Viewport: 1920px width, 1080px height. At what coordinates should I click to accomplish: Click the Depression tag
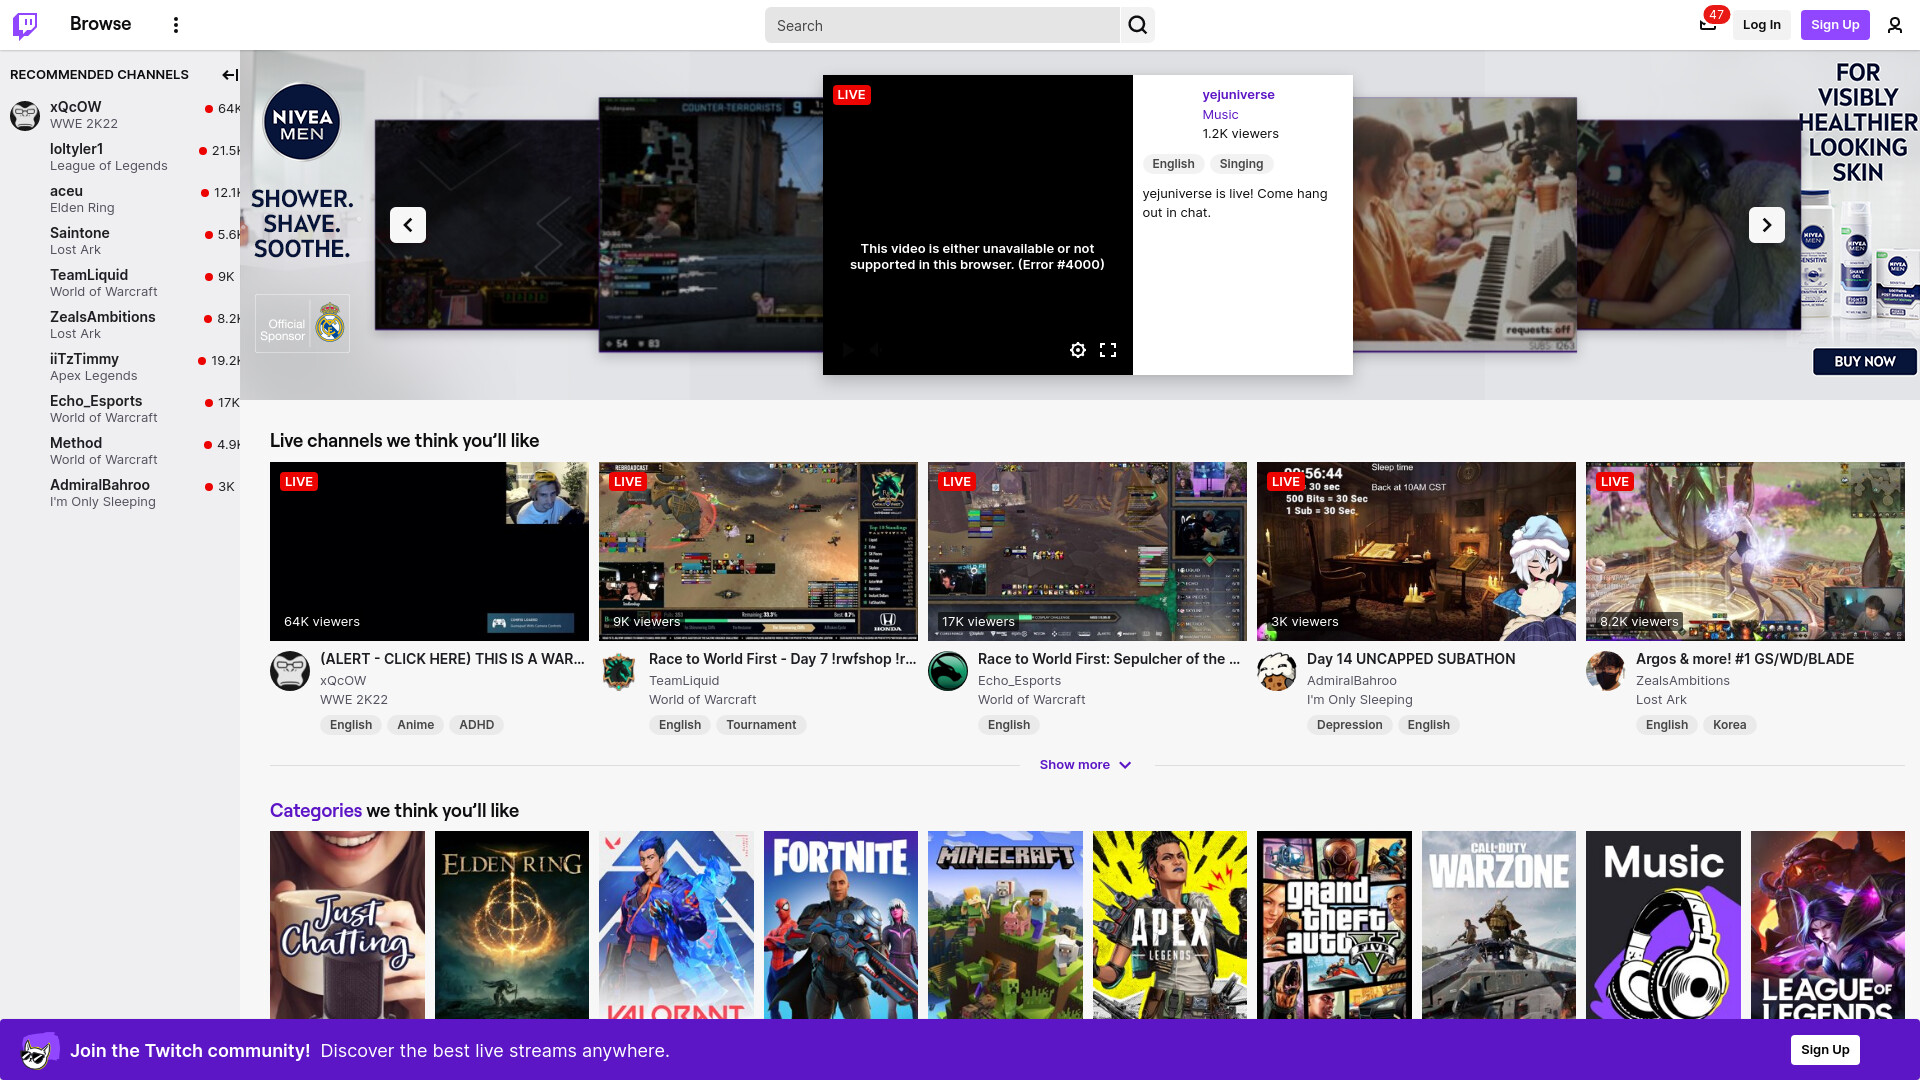coord(1349,725)
